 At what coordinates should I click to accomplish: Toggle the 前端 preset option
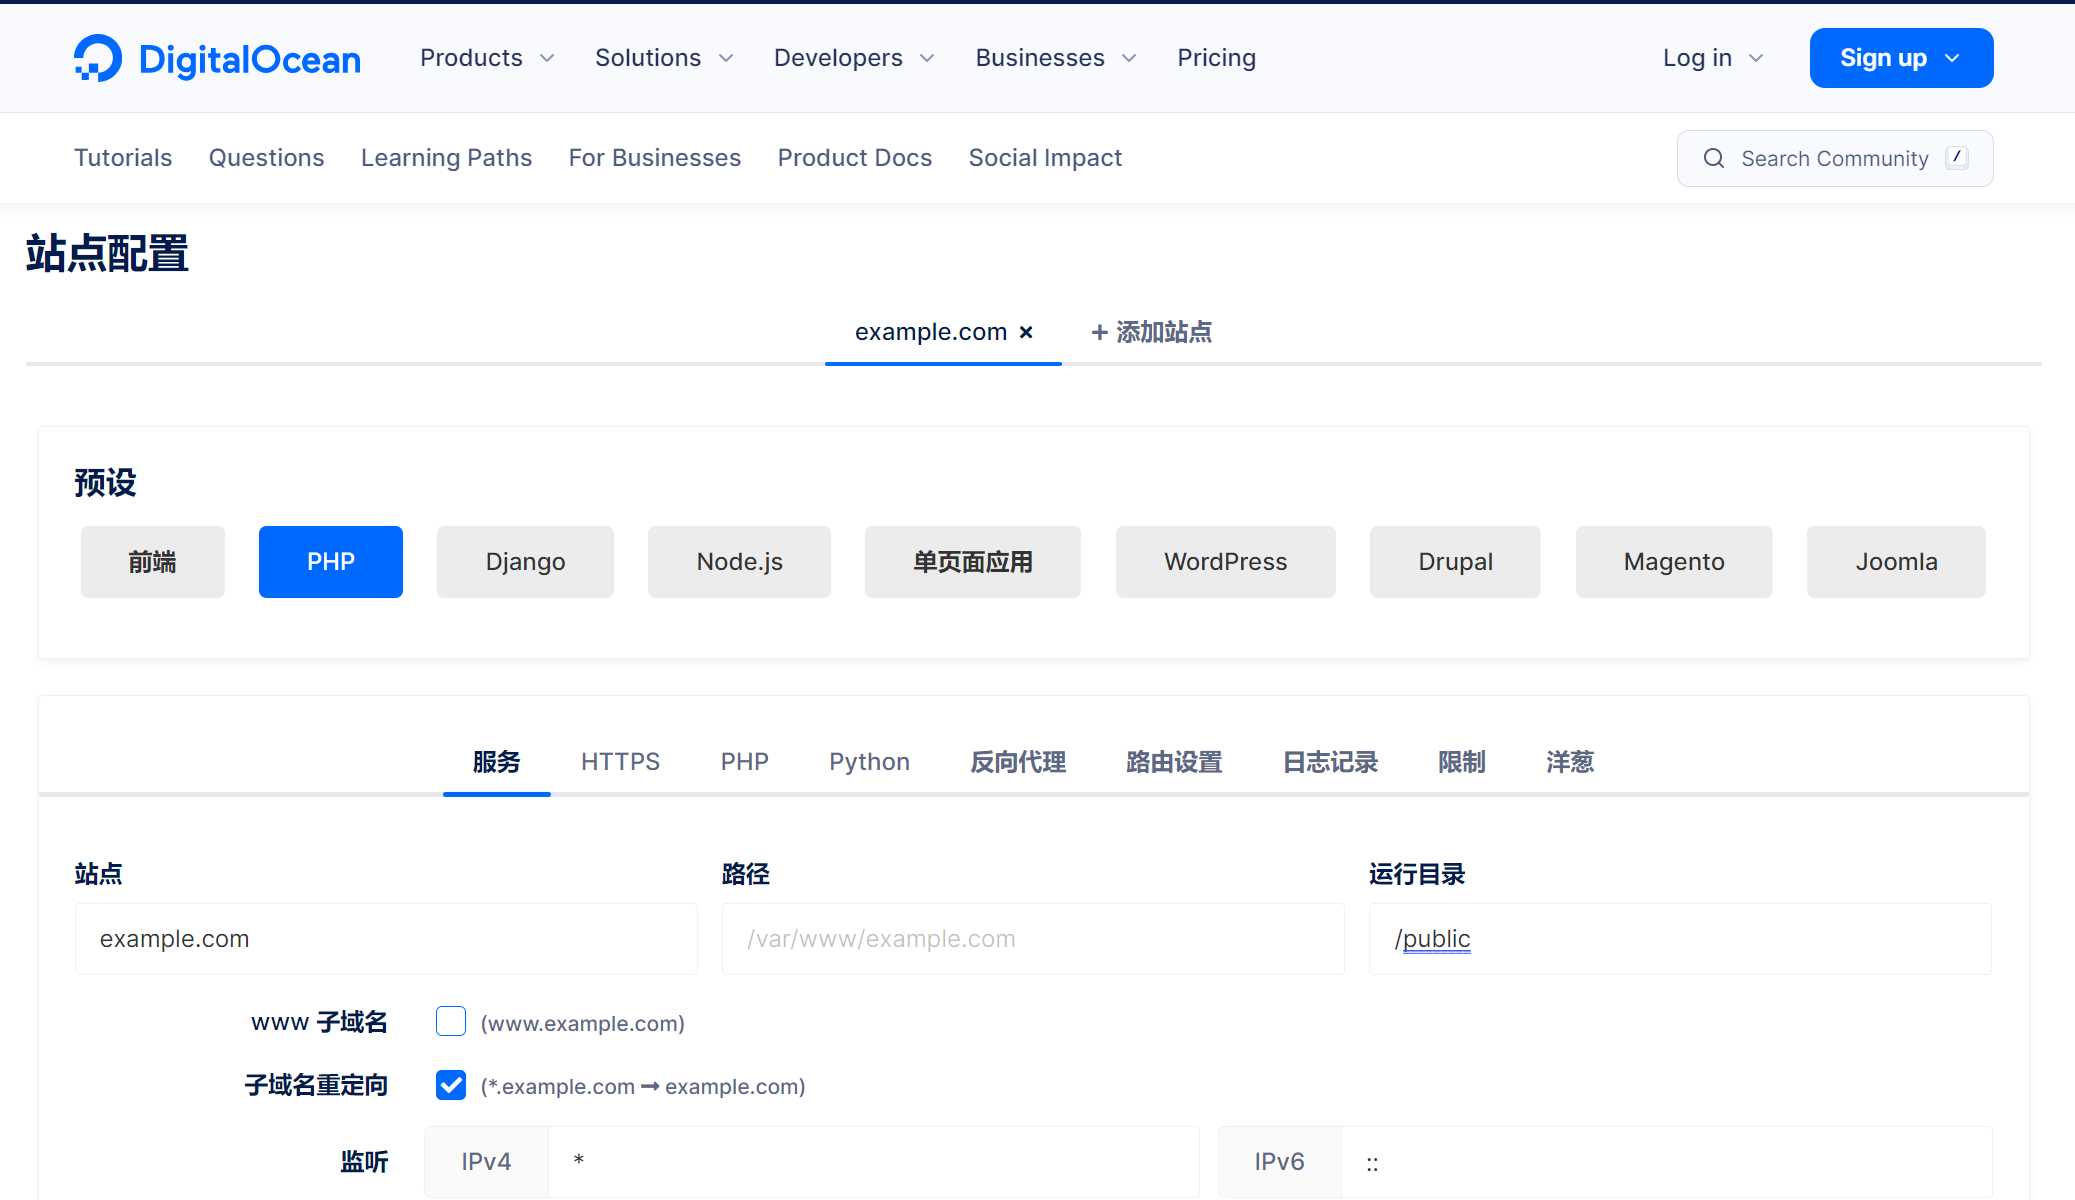pyautogui.click(x=153, y=561)
